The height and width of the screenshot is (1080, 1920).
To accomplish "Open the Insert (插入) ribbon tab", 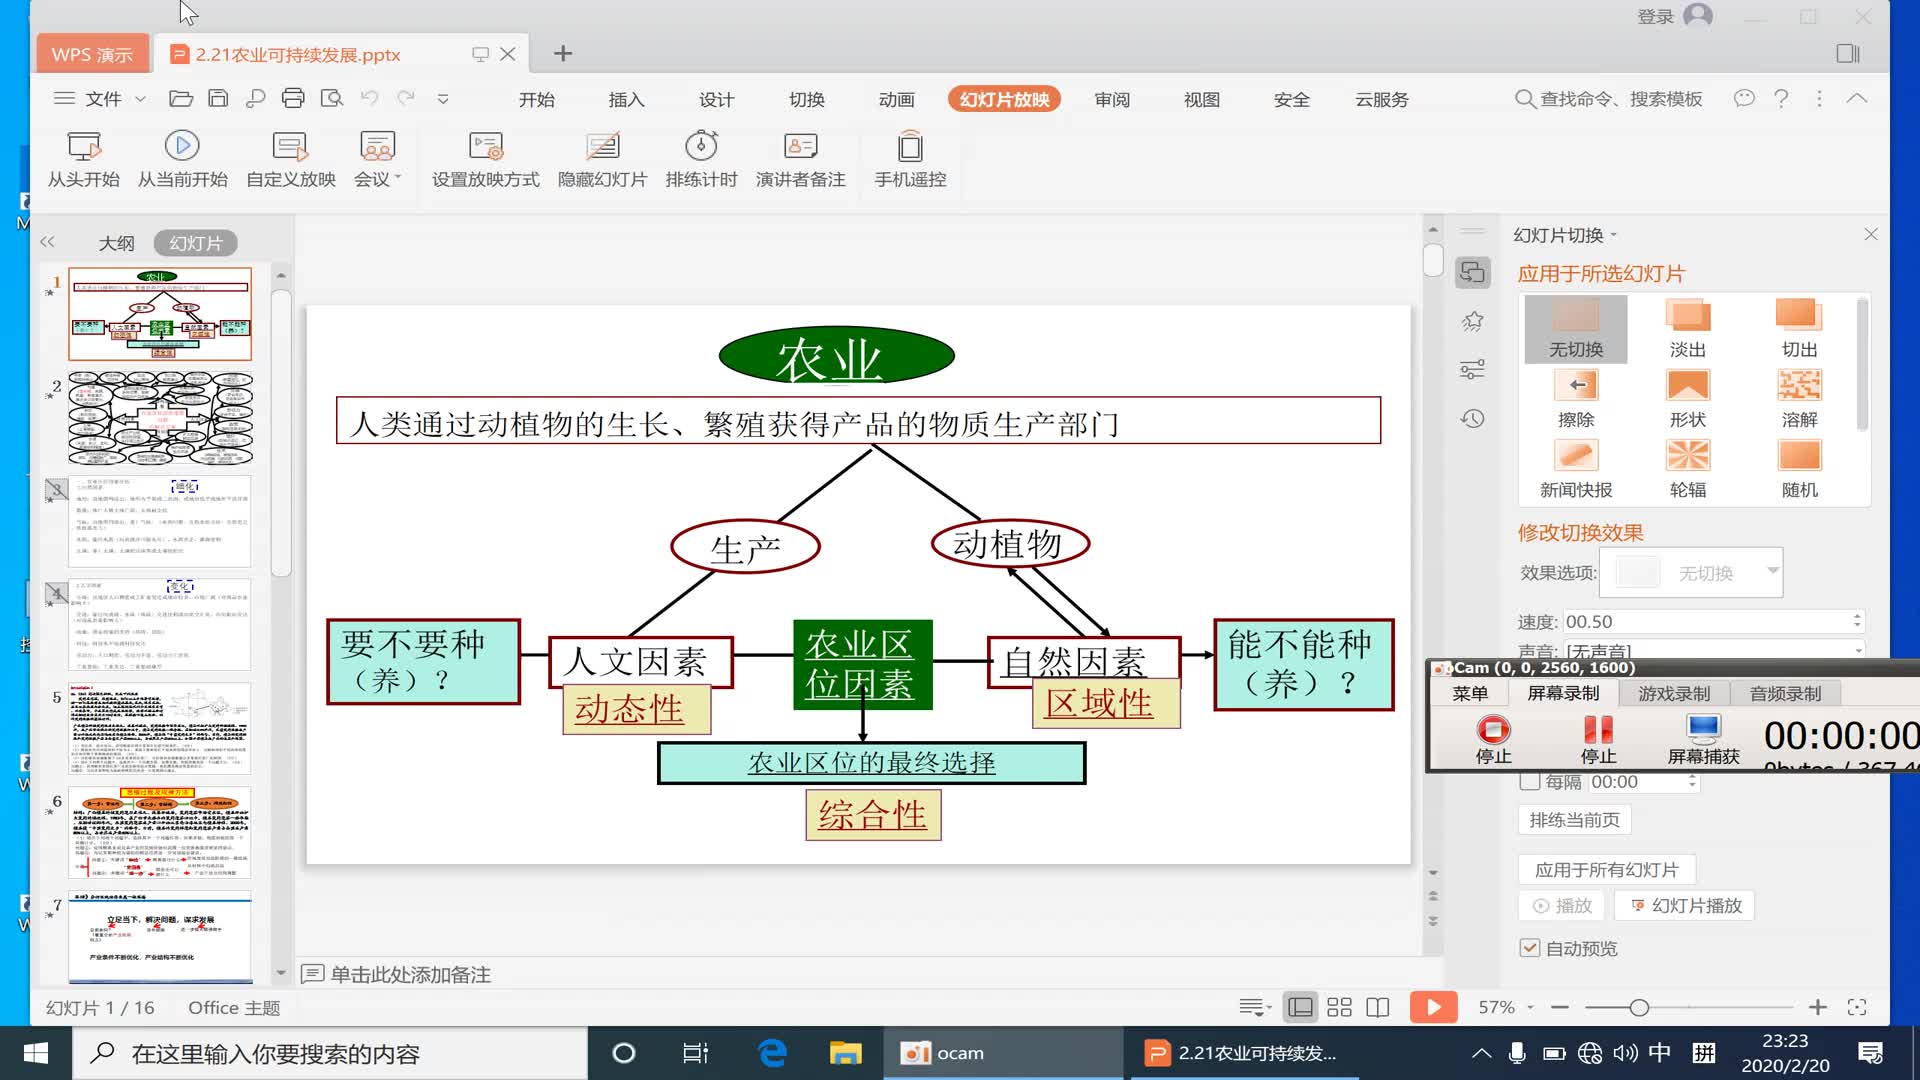I will 627,99.
